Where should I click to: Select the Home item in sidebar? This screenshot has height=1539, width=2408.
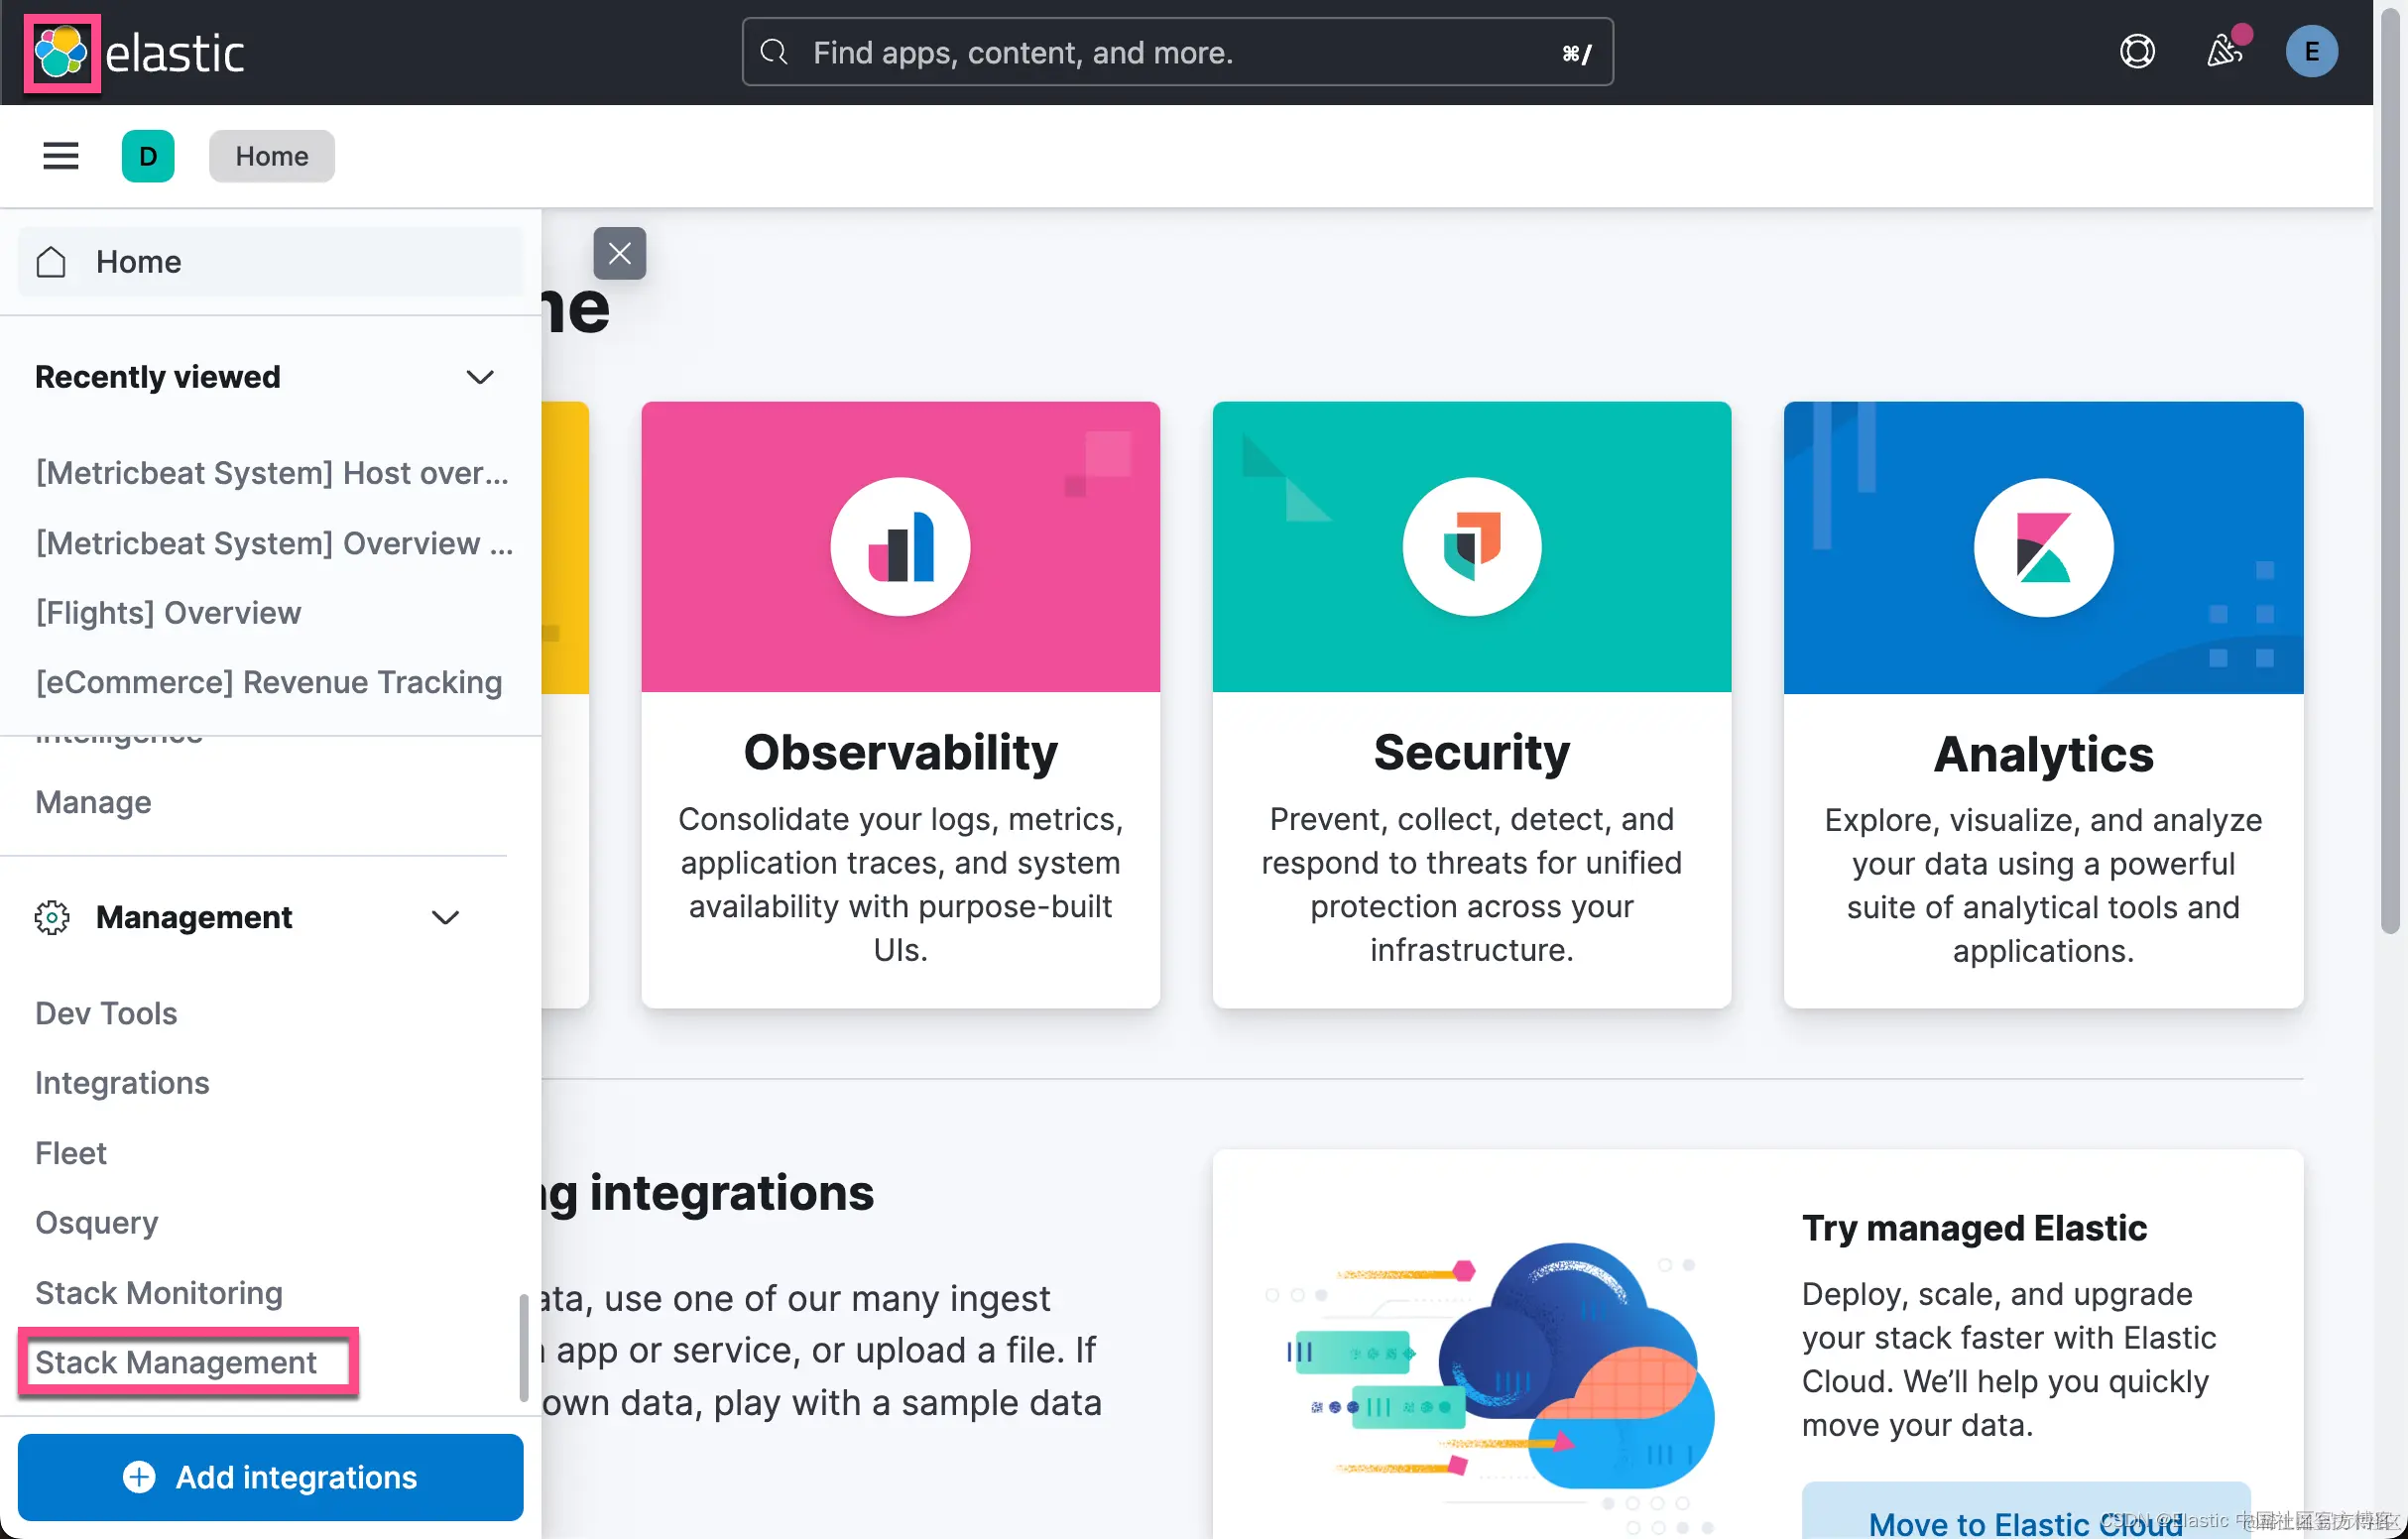tap(138, 262)
